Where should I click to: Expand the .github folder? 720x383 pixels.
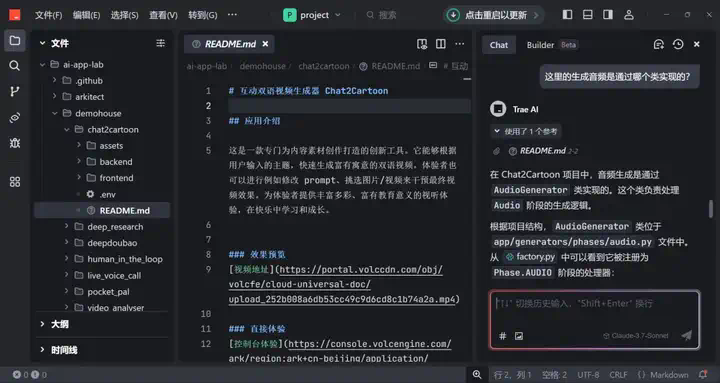pyautogui.click(x=55, y=81)
